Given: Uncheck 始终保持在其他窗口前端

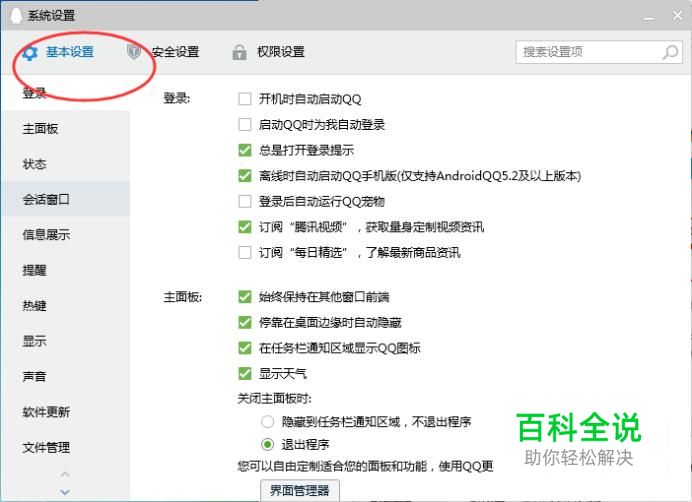Looking at the screenshot, I should point(244,297).
